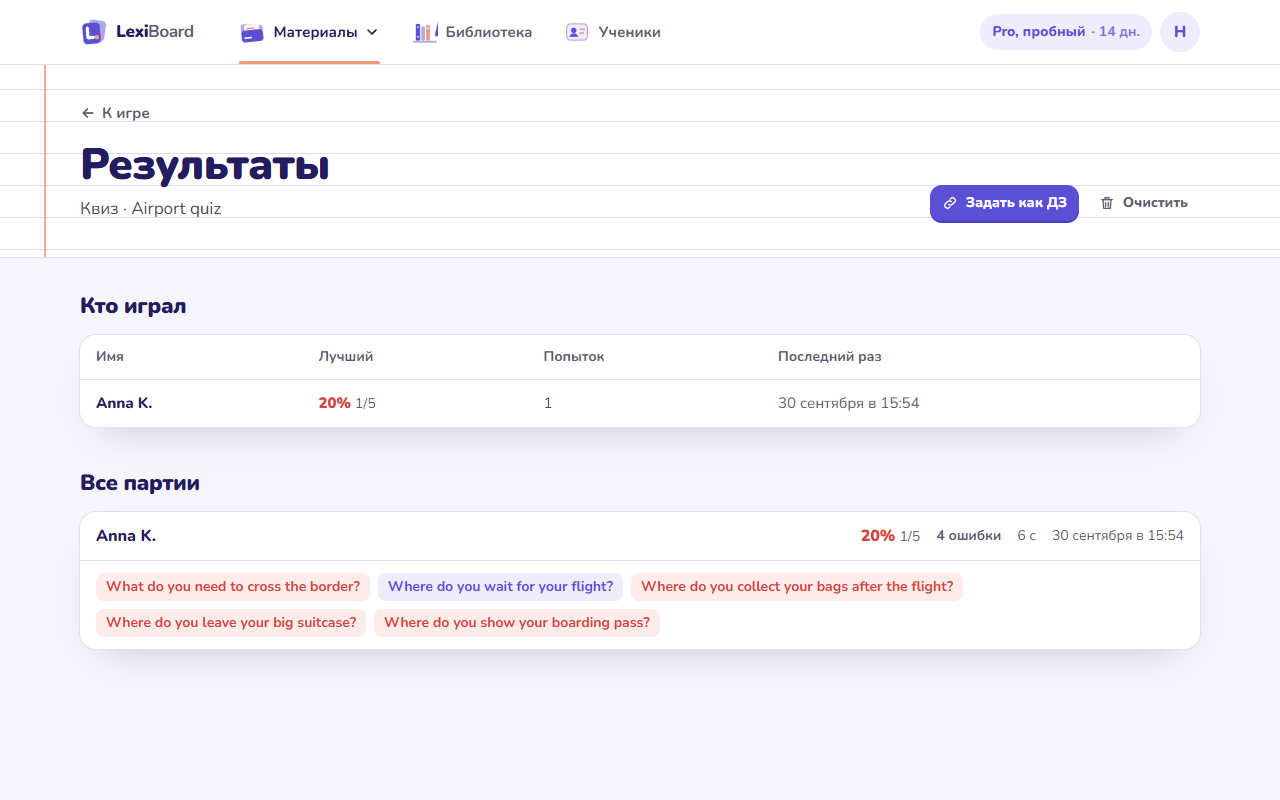The height and width of the screenshot is (800, 1280).
Task: Select the question about collecting your bags
Action: [x=797, y=587]
